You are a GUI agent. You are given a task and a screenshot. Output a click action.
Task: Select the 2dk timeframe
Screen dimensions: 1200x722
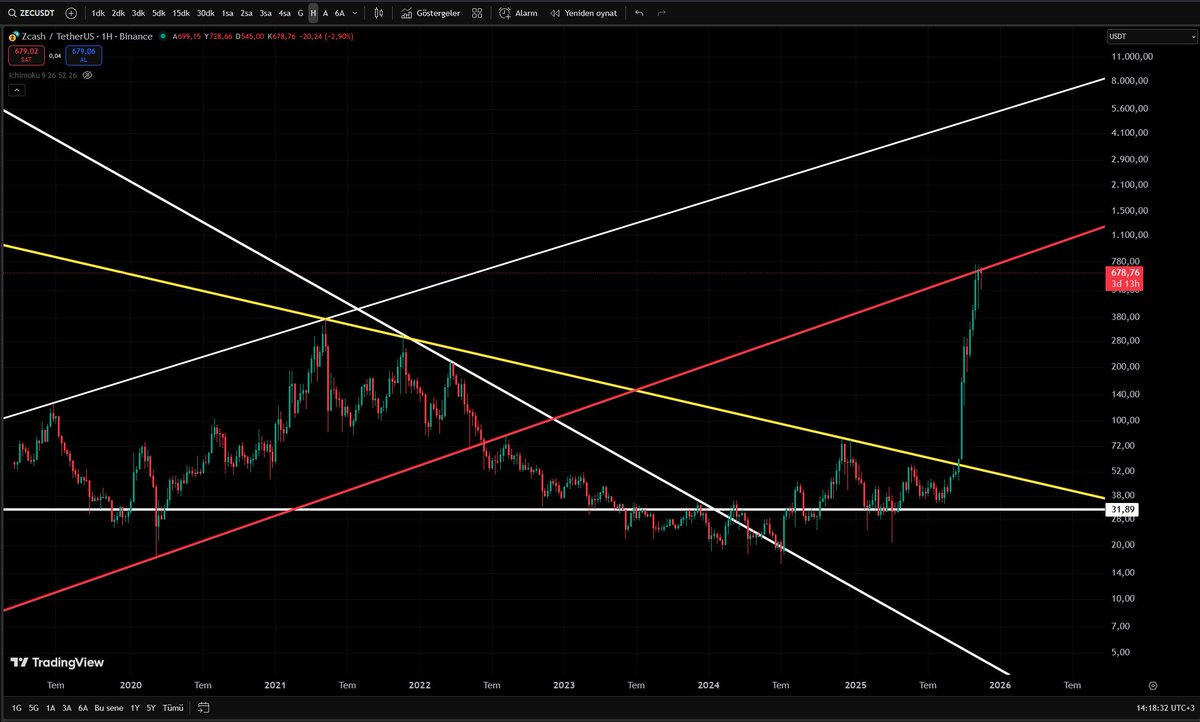pyautogui.click(x=118, y=14)
